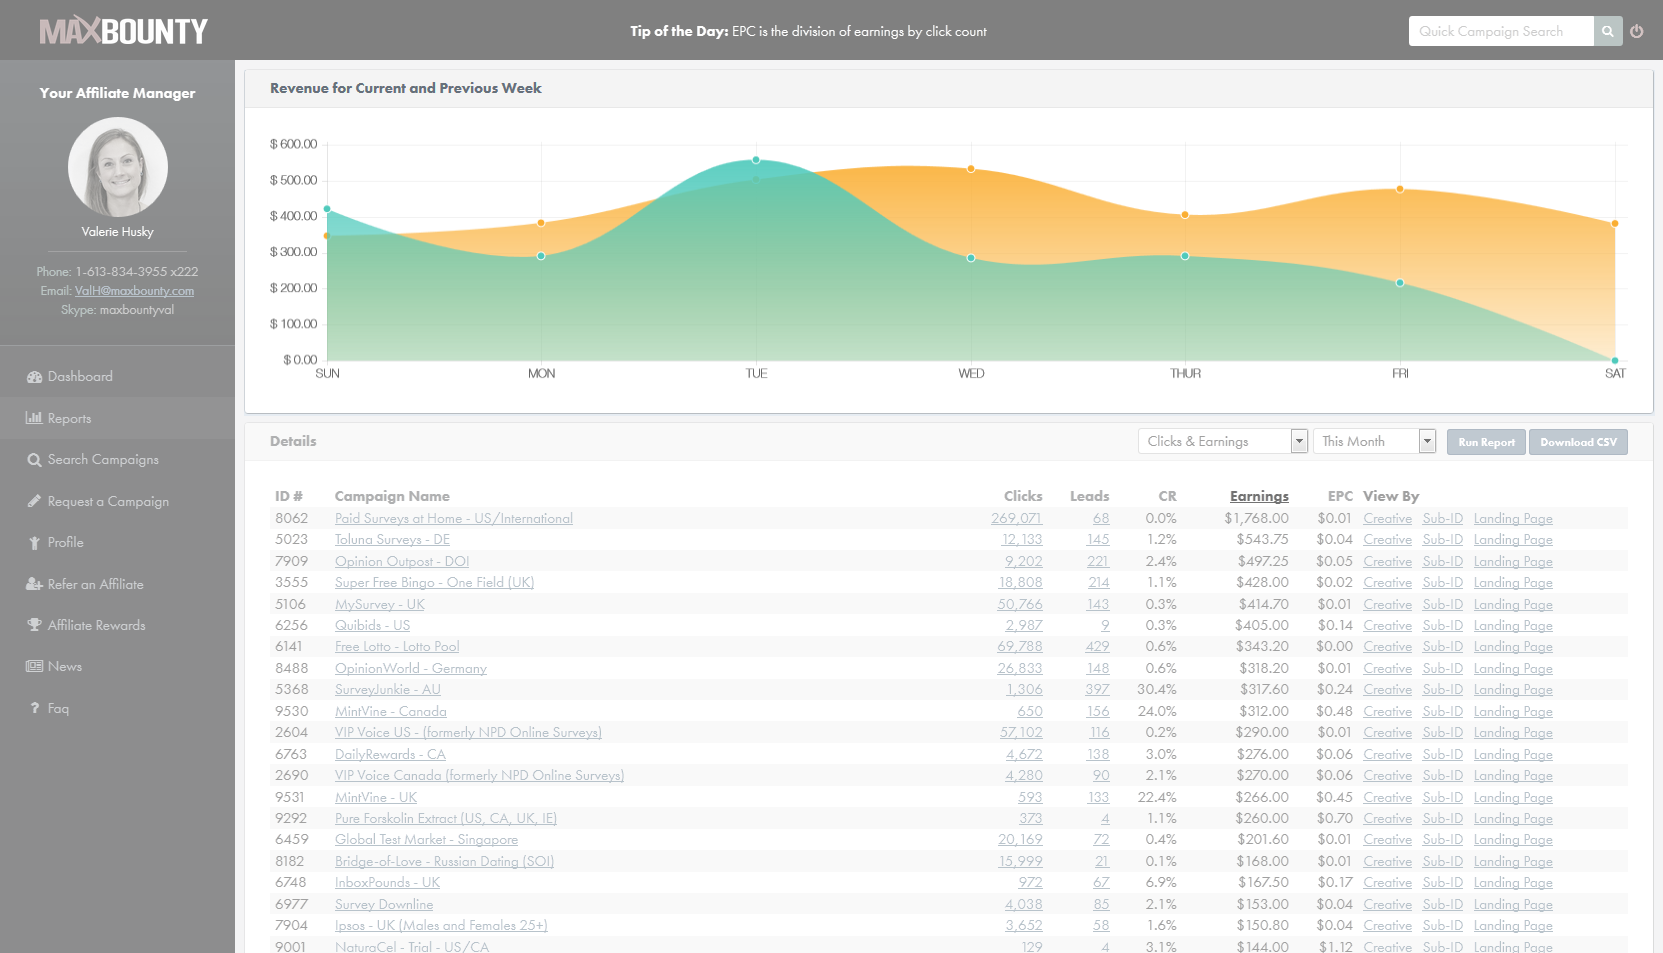The height and width of the screenshot is (953, 1663).
Task: Open Global Test Market - Singapore campaign
Action: tap(426, 839)
